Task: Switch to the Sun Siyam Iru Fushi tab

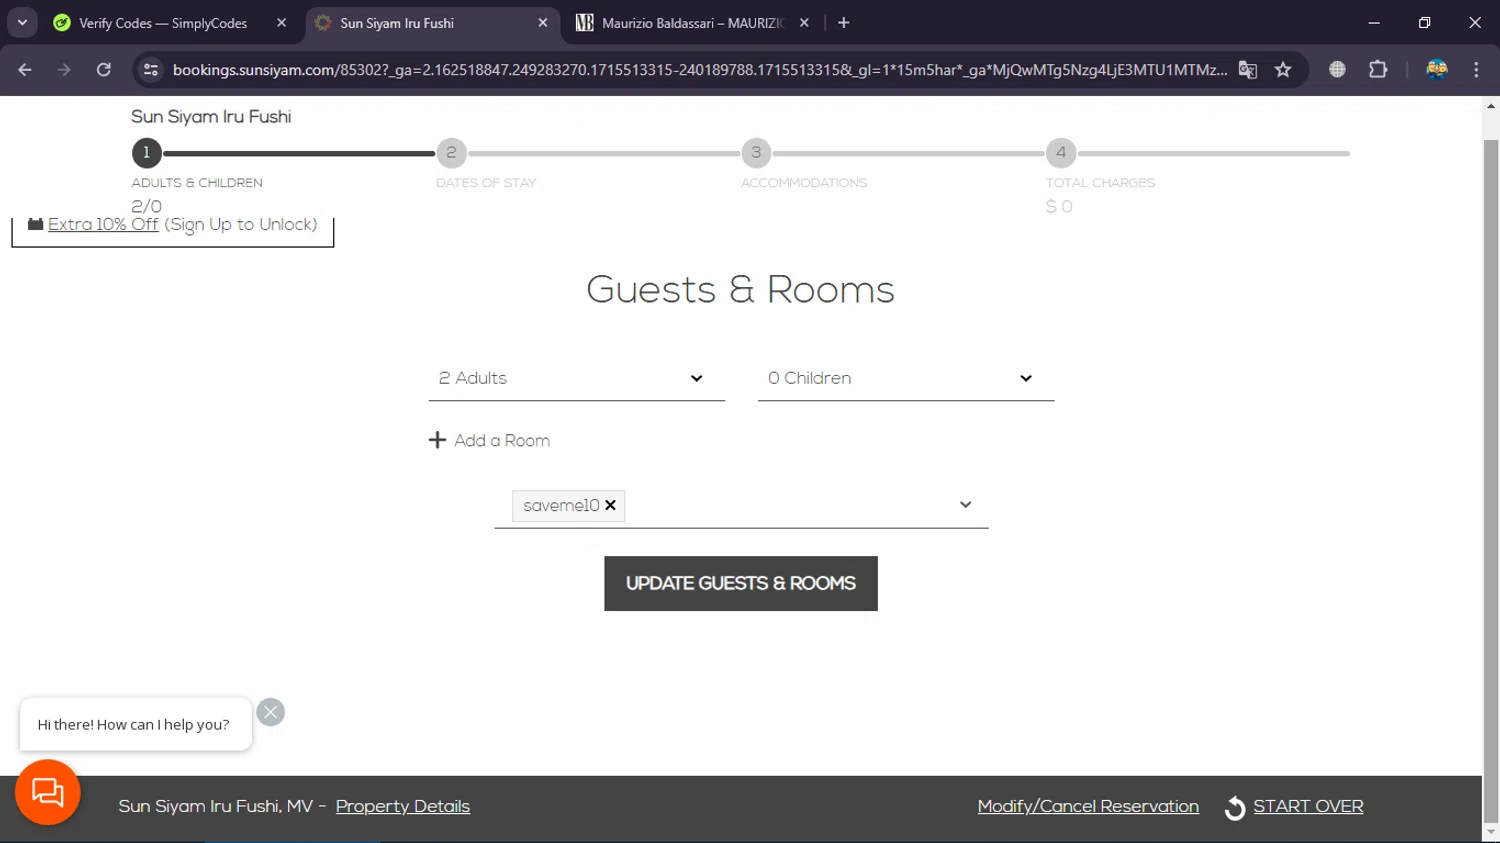Action: point(432,23)
